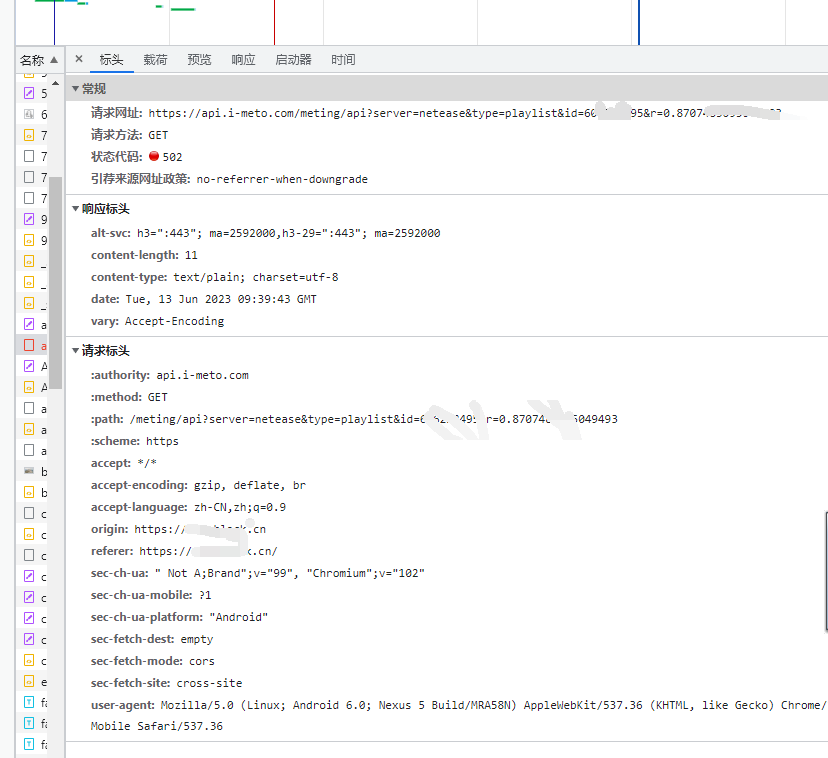Switch to the 响应 tab
The width and height of the screenshot is (828, 758).
[x=243, y=59]
